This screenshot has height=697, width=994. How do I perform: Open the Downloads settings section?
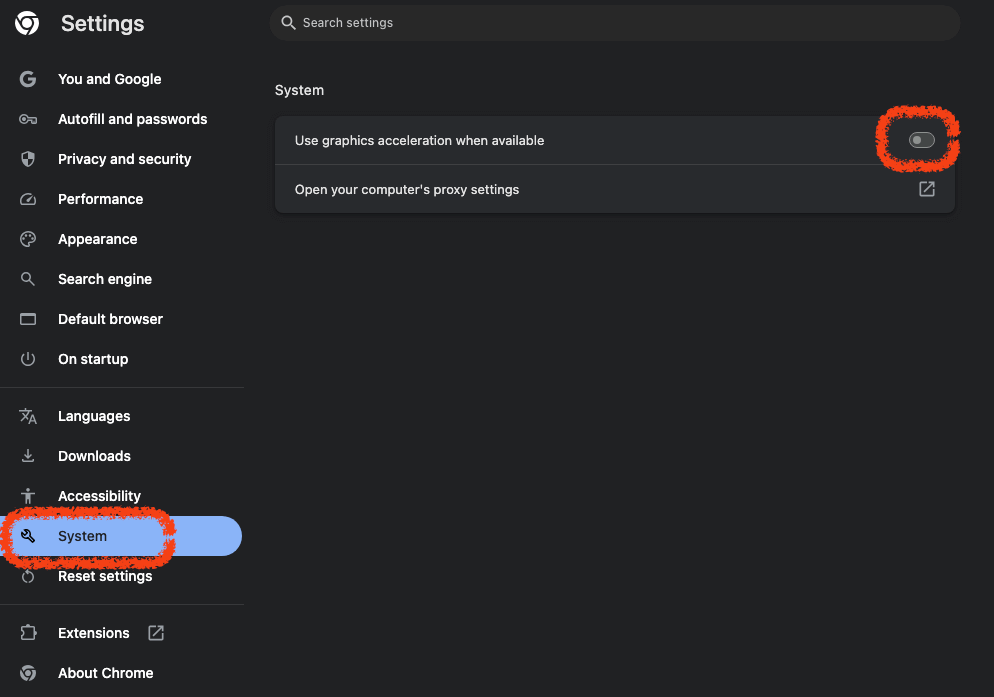coord(94,456)
